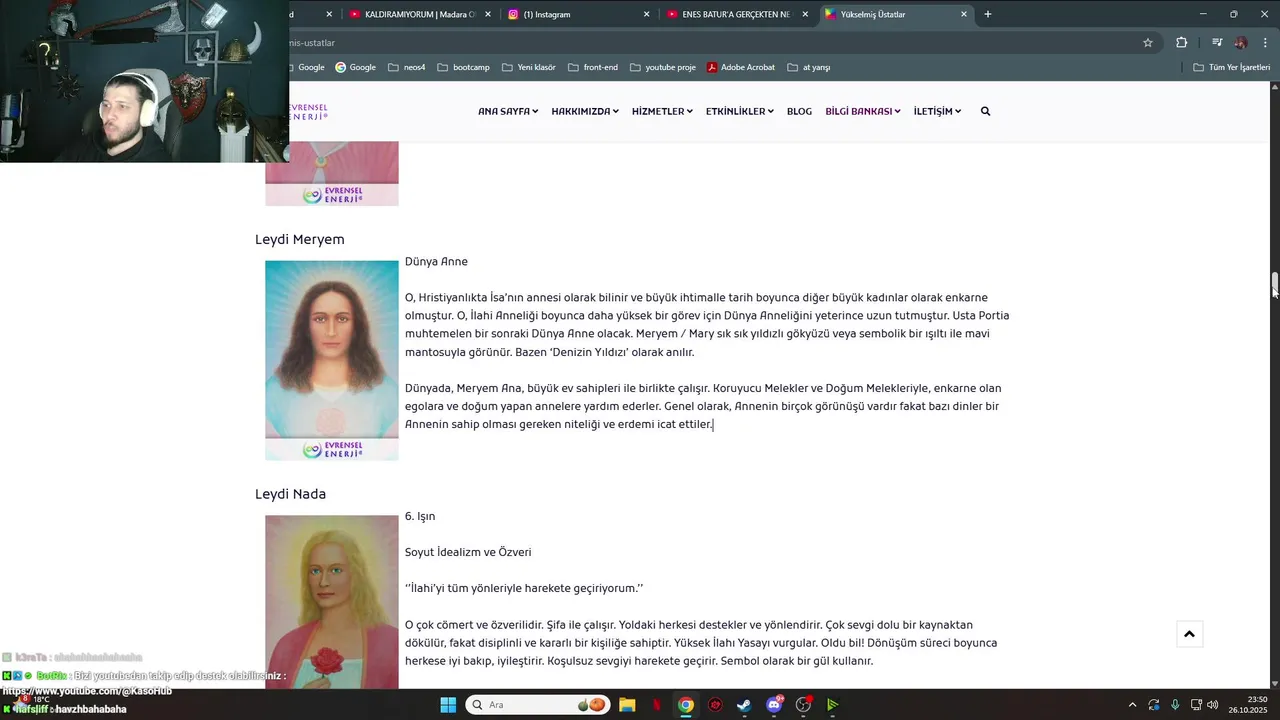
Task: Open the Steam app from the taskbar
Action: point(744,705)
